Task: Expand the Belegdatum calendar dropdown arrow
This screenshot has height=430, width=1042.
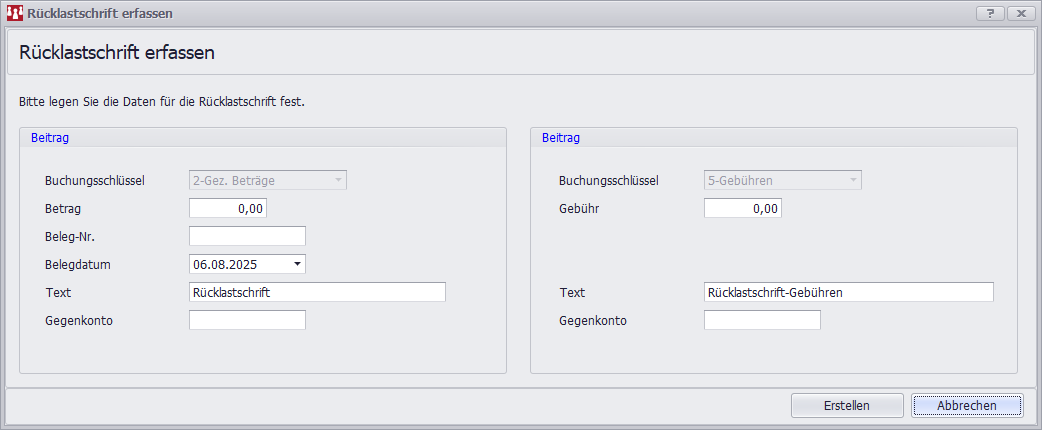Action: 297,264
